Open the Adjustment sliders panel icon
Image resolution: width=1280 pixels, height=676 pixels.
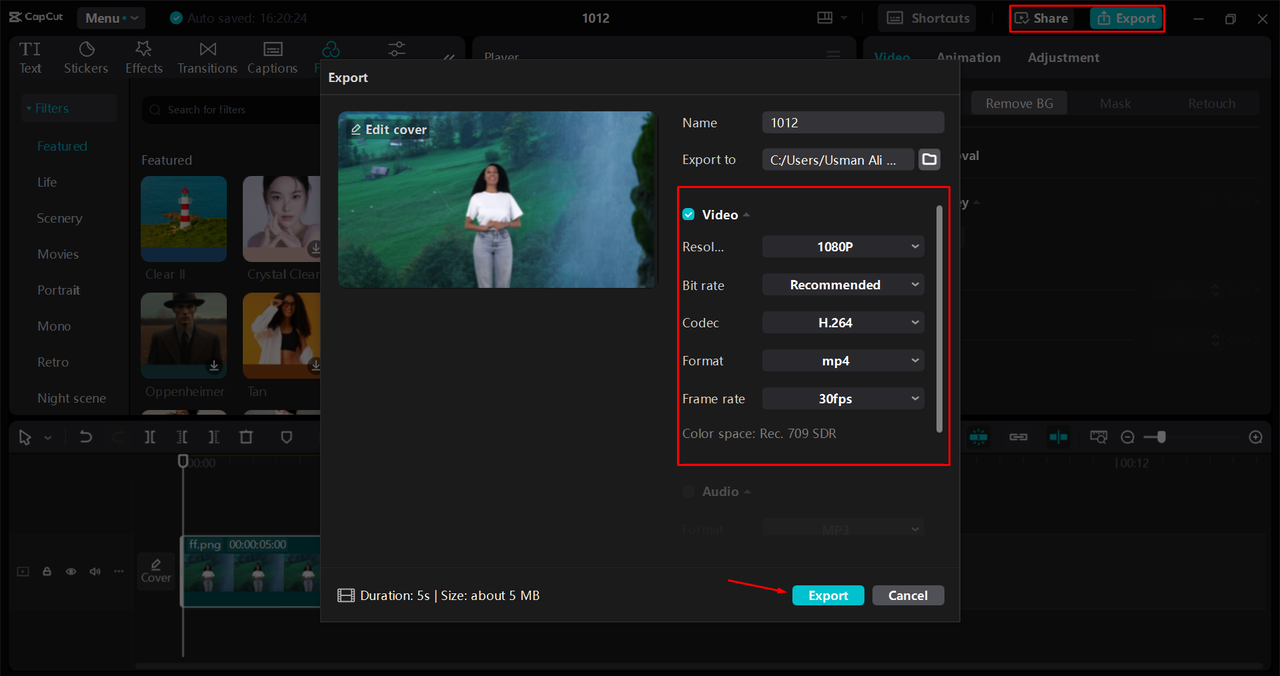tap(397, 50)
